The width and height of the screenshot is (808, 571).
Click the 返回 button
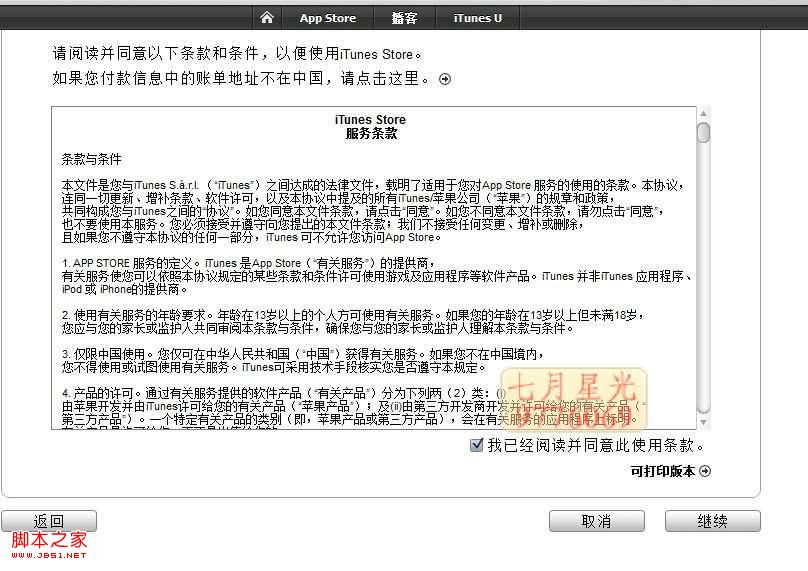pyautogui.click(x=49, y=521)
